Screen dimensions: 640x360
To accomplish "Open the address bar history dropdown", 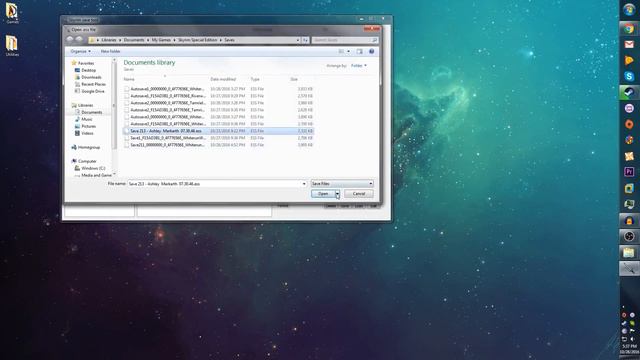I will tap(298, 40).
